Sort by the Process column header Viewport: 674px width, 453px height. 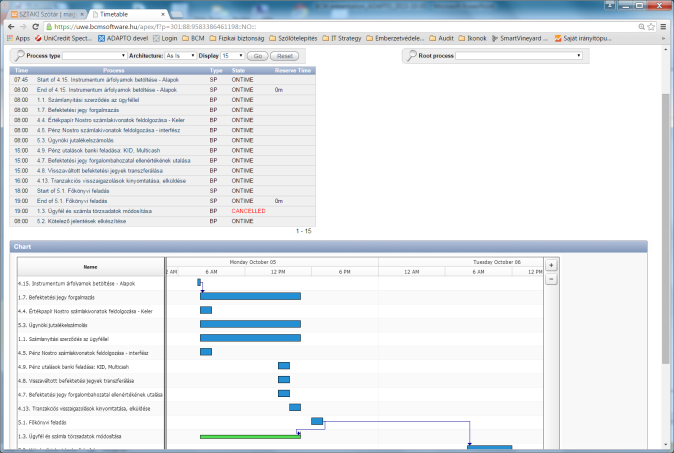(x=113, y=70)
